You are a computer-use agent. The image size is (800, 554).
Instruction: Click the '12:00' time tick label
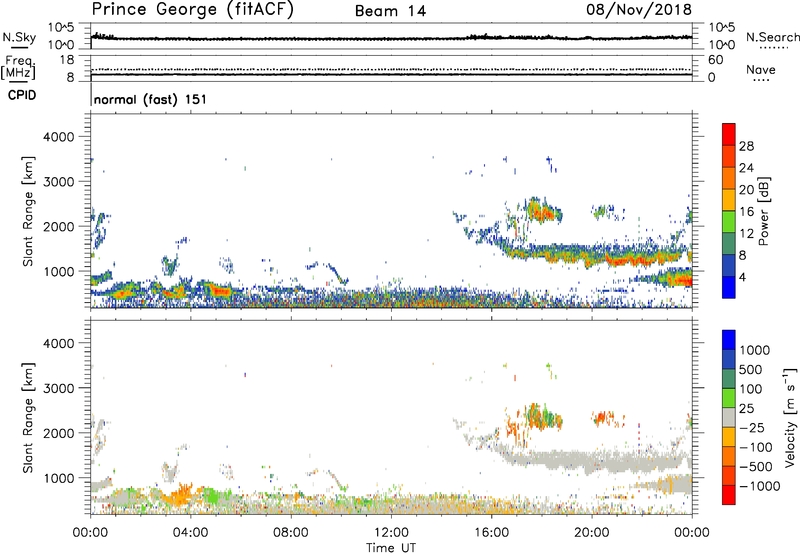pyautogui.click(x=391, y=533)
